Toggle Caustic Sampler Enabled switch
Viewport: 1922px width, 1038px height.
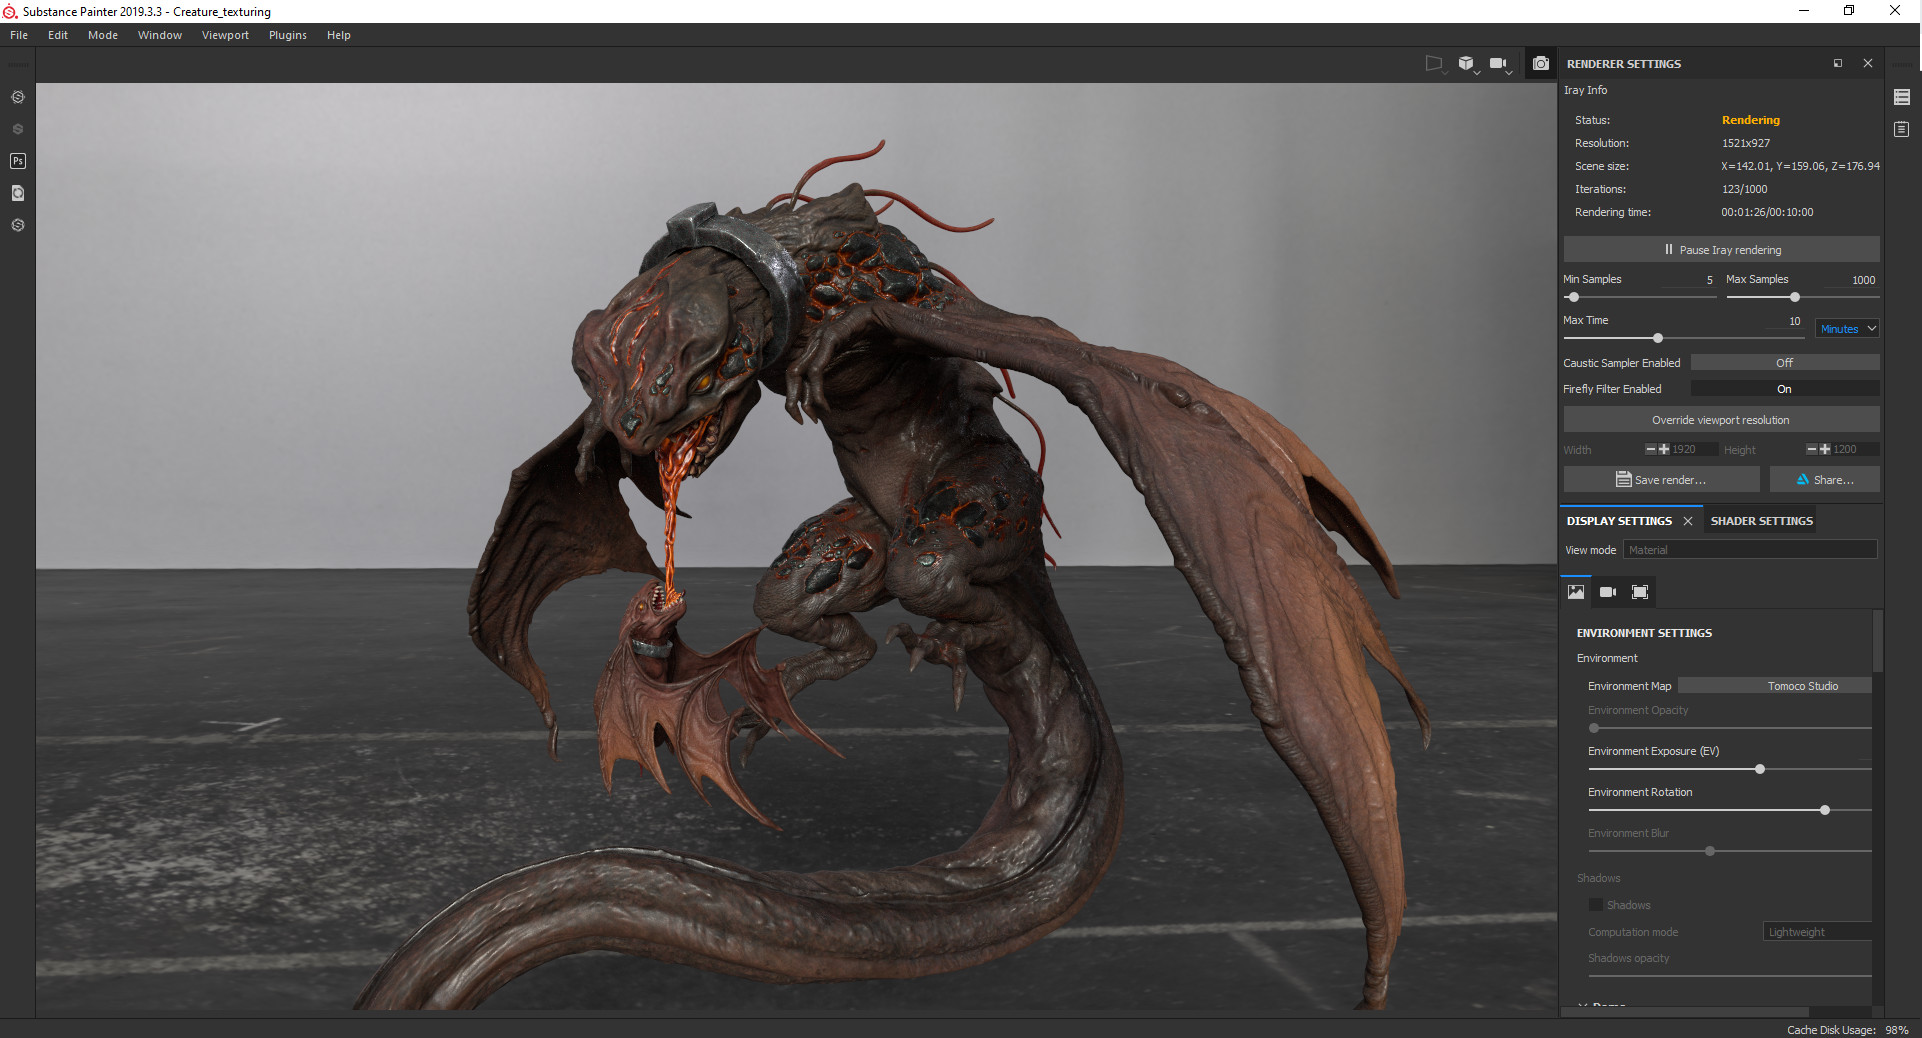[x=1784, y=363]
